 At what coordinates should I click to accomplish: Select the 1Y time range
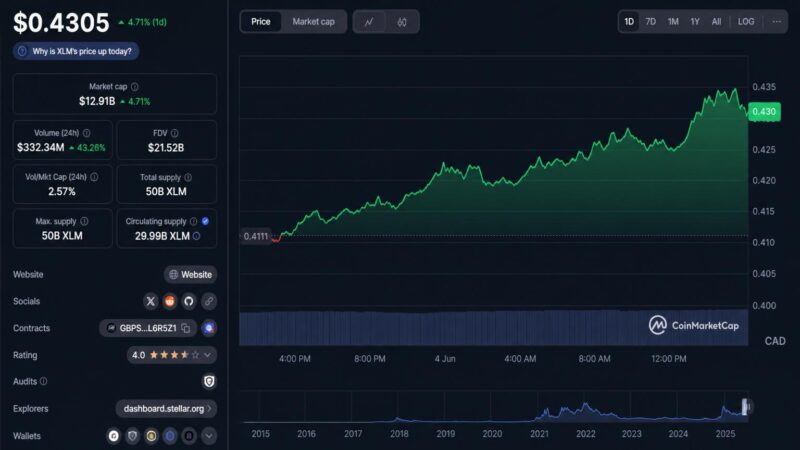[695, 21]
